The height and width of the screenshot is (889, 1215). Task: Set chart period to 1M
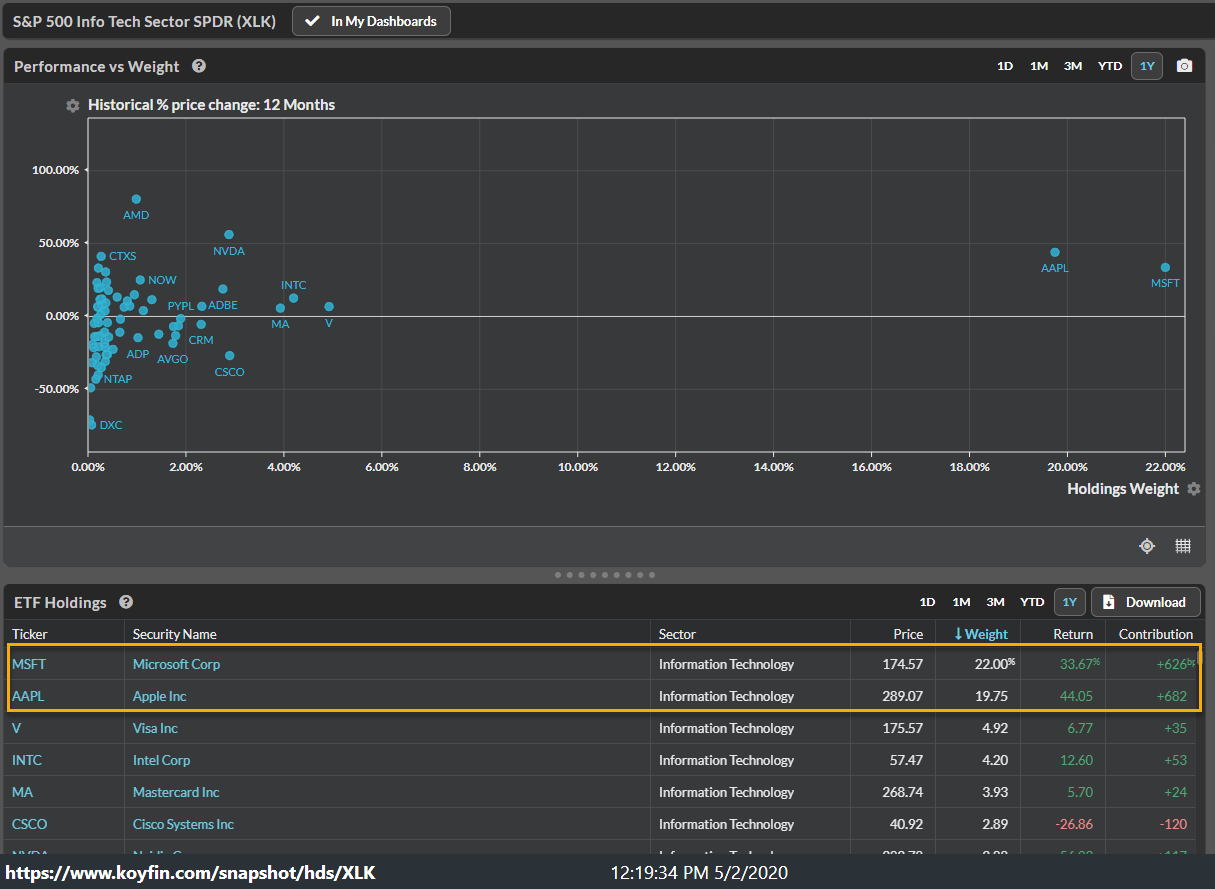pyautogui.click(x=1039, y=66)
